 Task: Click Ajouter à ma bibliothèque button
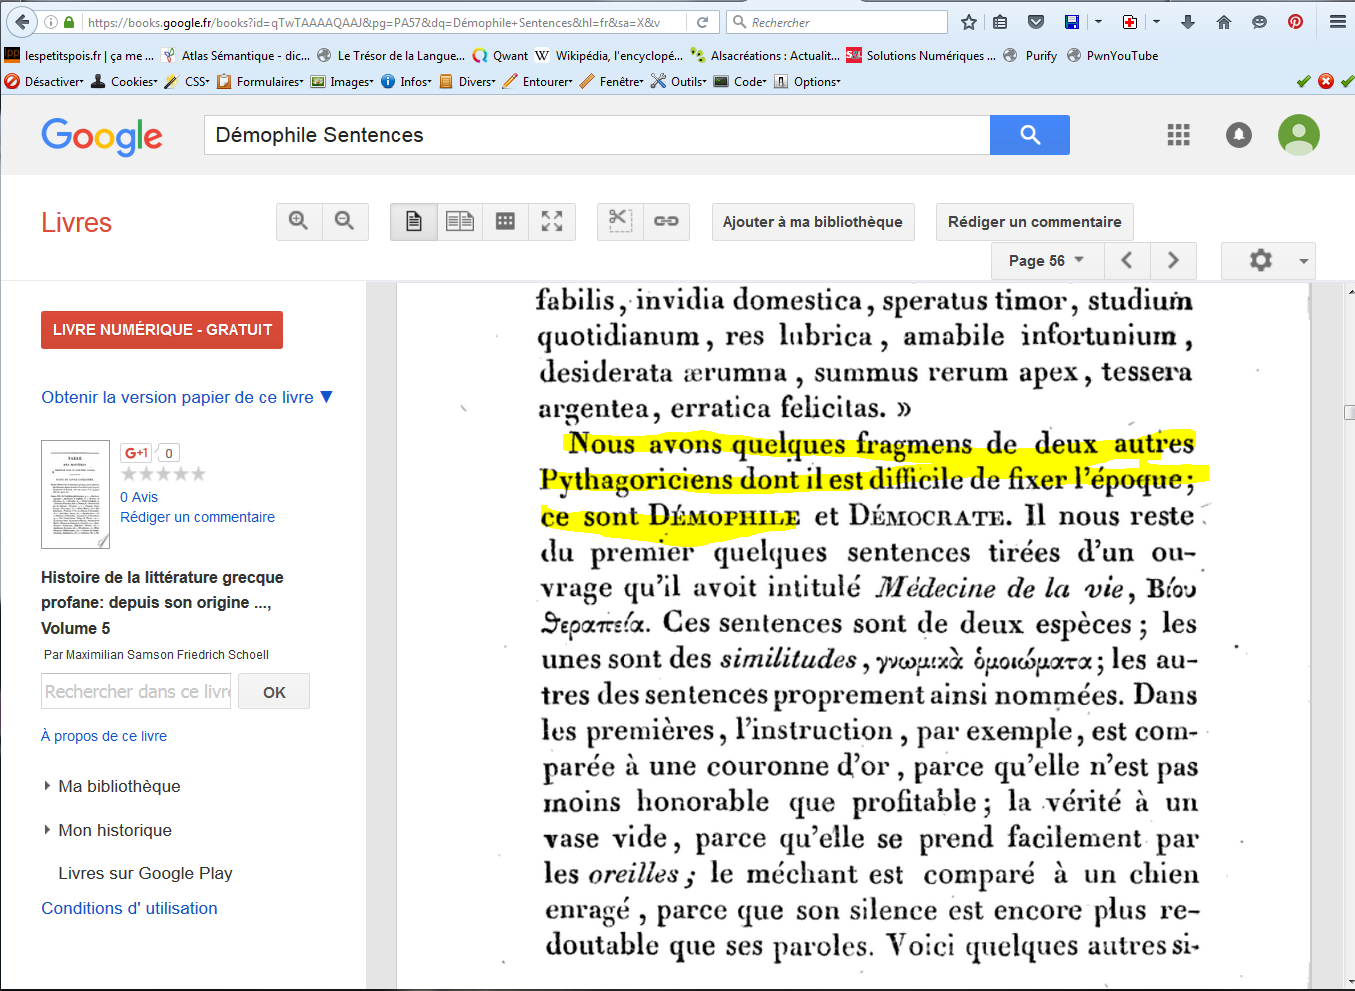point(812,222)
